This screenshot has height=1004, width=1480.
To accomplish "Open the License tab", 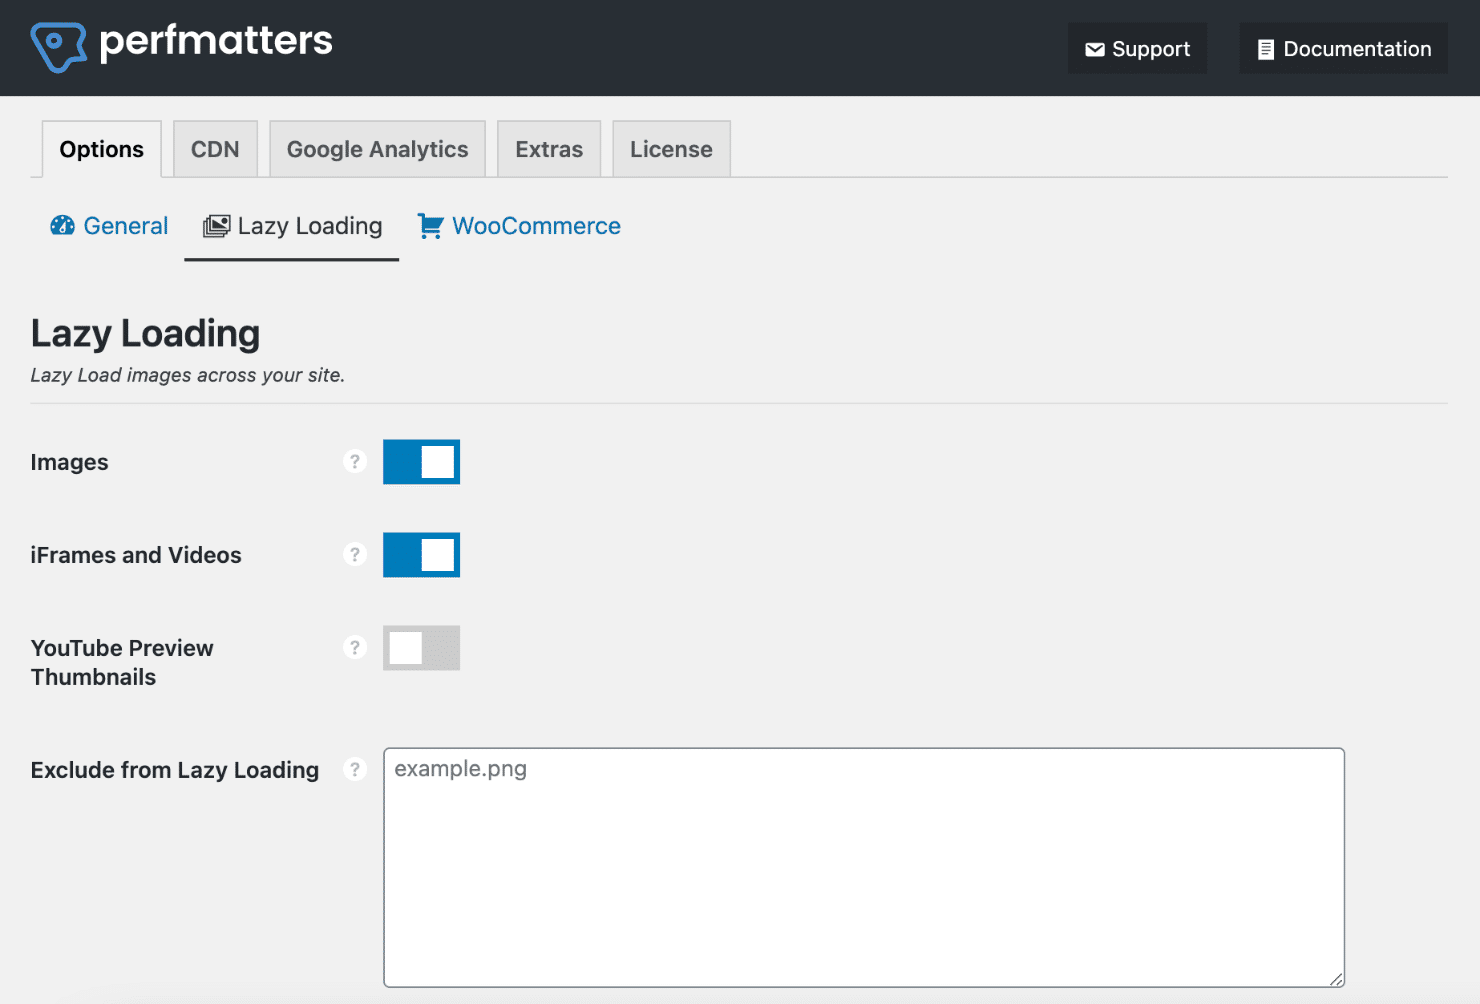I will pyautogui.click(x=670, y=148).
